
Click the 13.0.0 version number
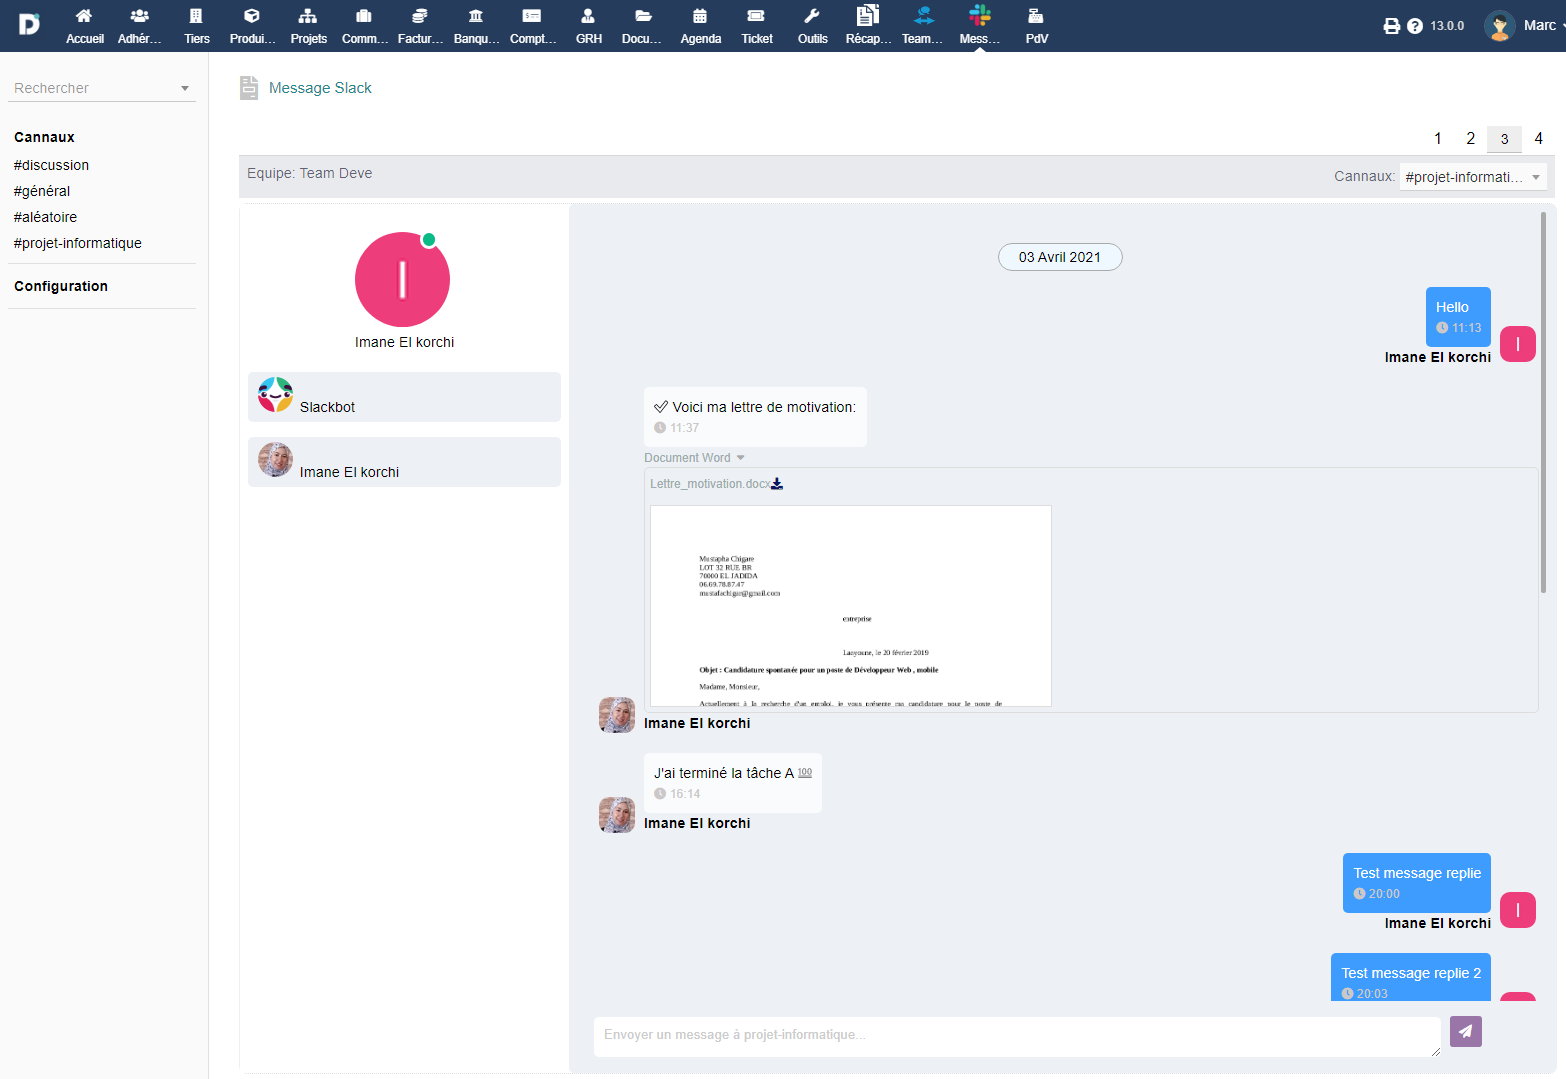click(1447, 26)
